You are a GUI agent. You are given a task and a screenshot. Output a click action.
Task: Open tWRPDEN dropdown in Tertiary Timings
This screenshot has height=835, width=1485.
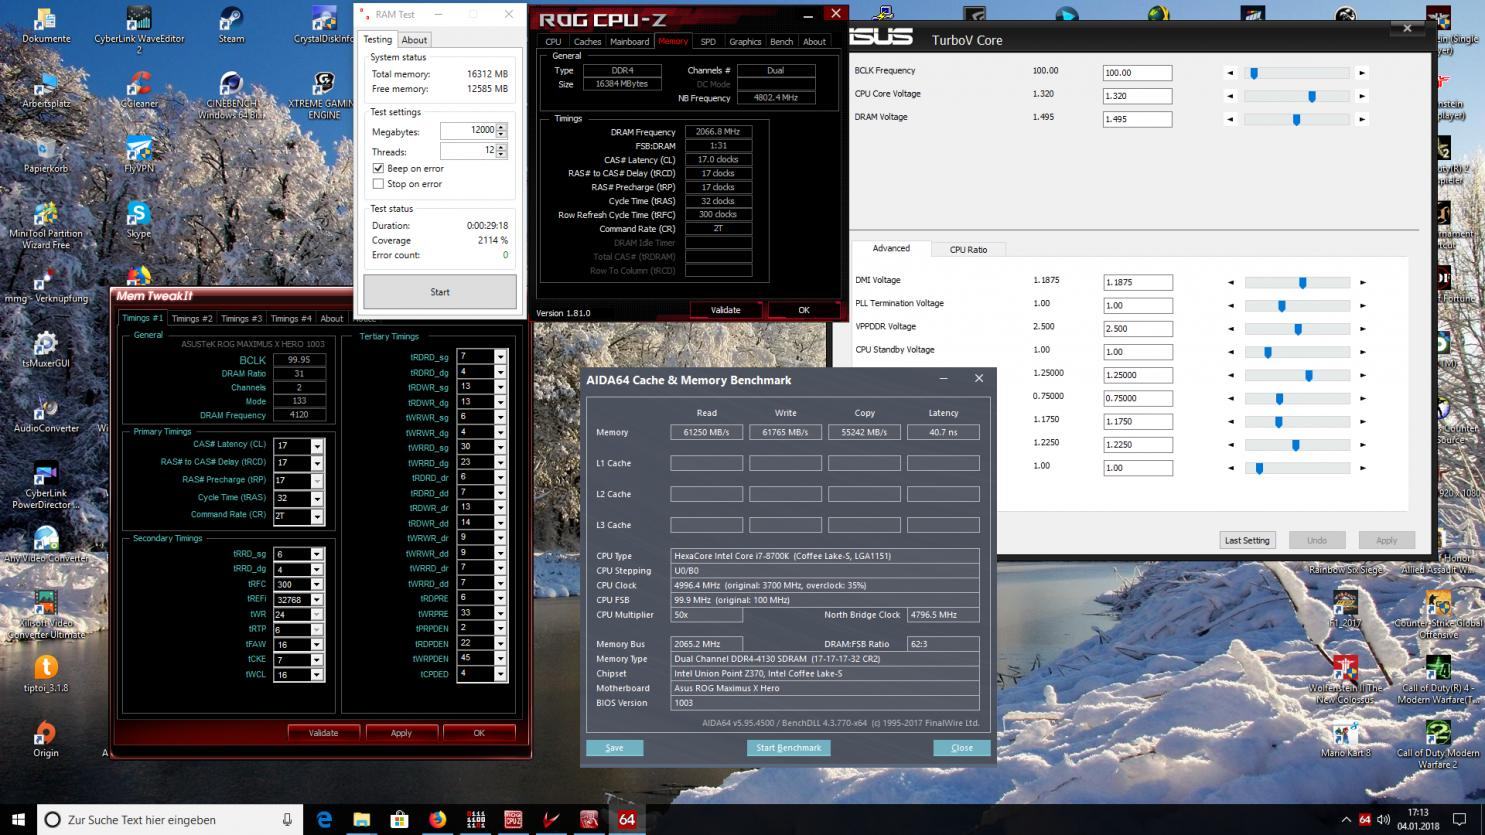click(500, 658)
